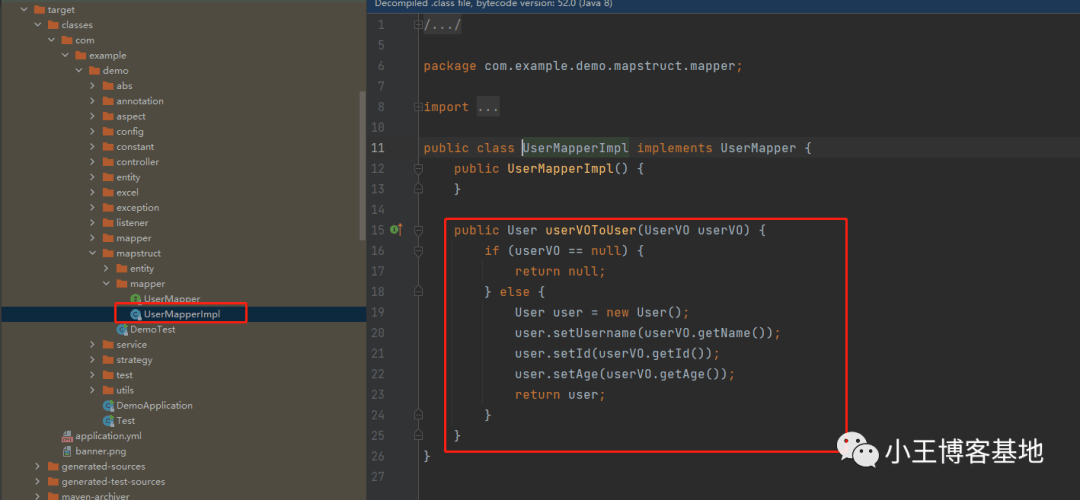The image size is (1080, 500).
Task: Click the implements gutter icon at line 15
Action: pyautogui.click(x=396, y=230)
